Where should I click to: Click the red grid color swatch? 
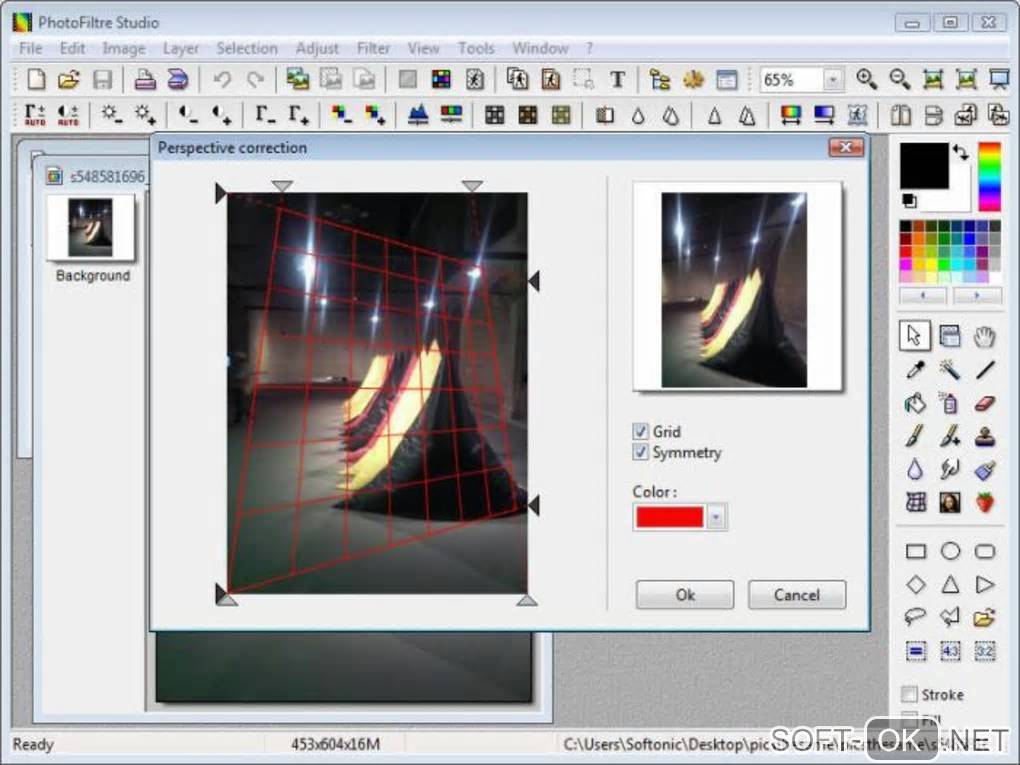pos(669,517)
